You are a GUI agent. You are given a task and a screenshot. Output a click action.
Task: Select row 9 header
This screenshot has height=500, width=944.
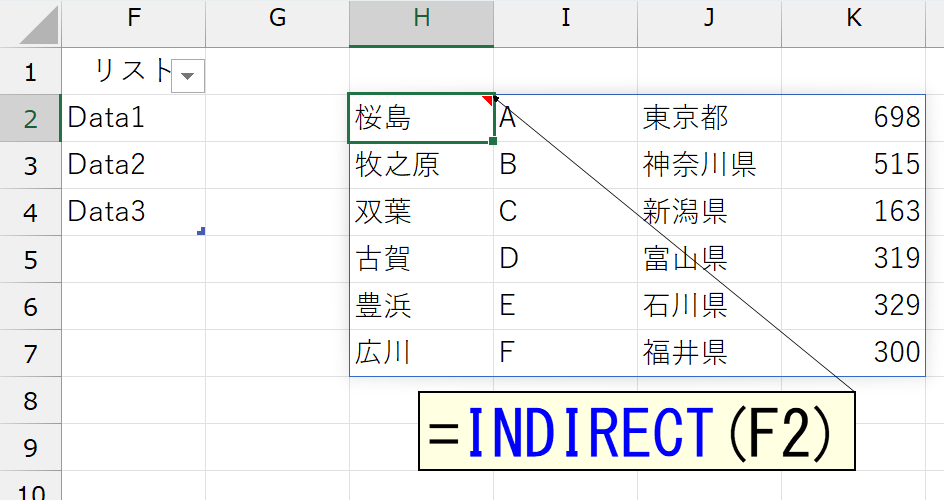[30, 447]
